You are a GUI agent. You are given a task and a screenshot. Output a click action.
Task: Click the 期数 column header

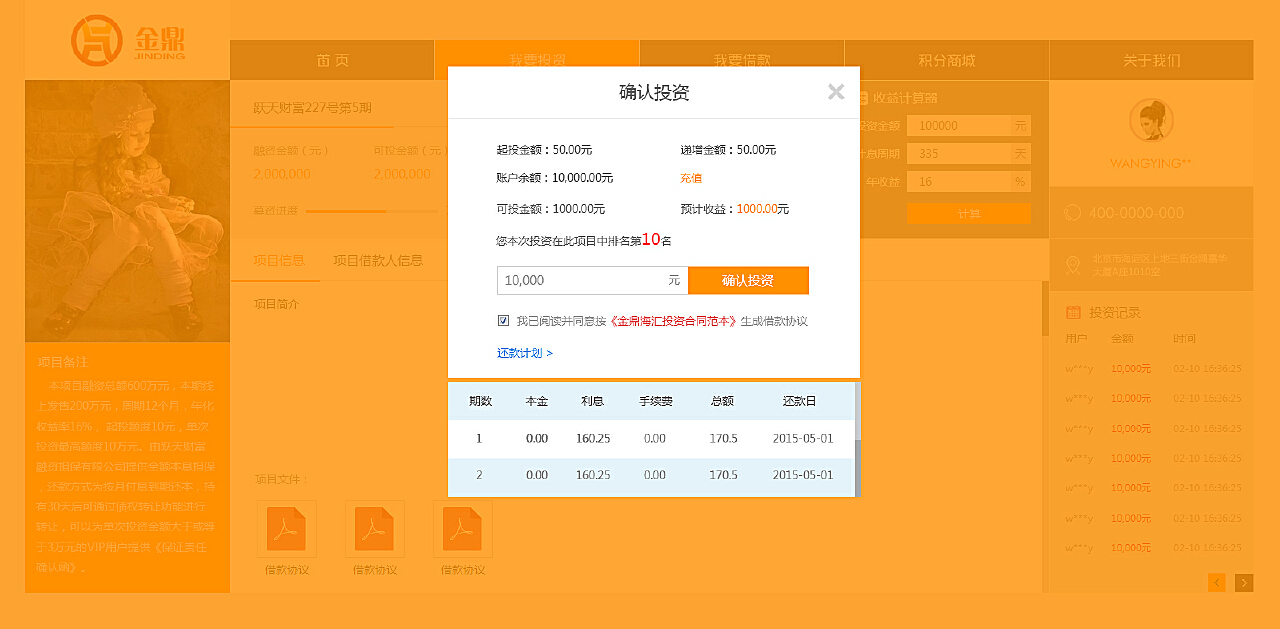(480, 401)
